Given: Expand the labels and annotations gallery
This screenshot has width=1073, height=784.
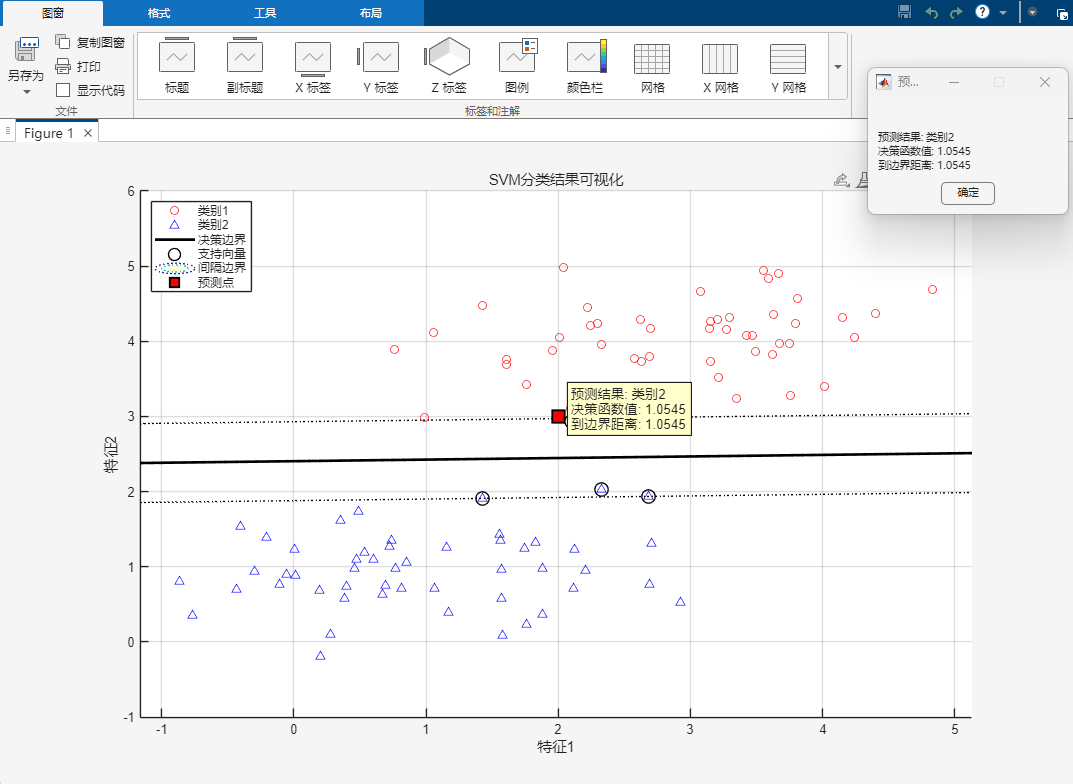Looking at the screenshot, I should [x=837, y=66].
